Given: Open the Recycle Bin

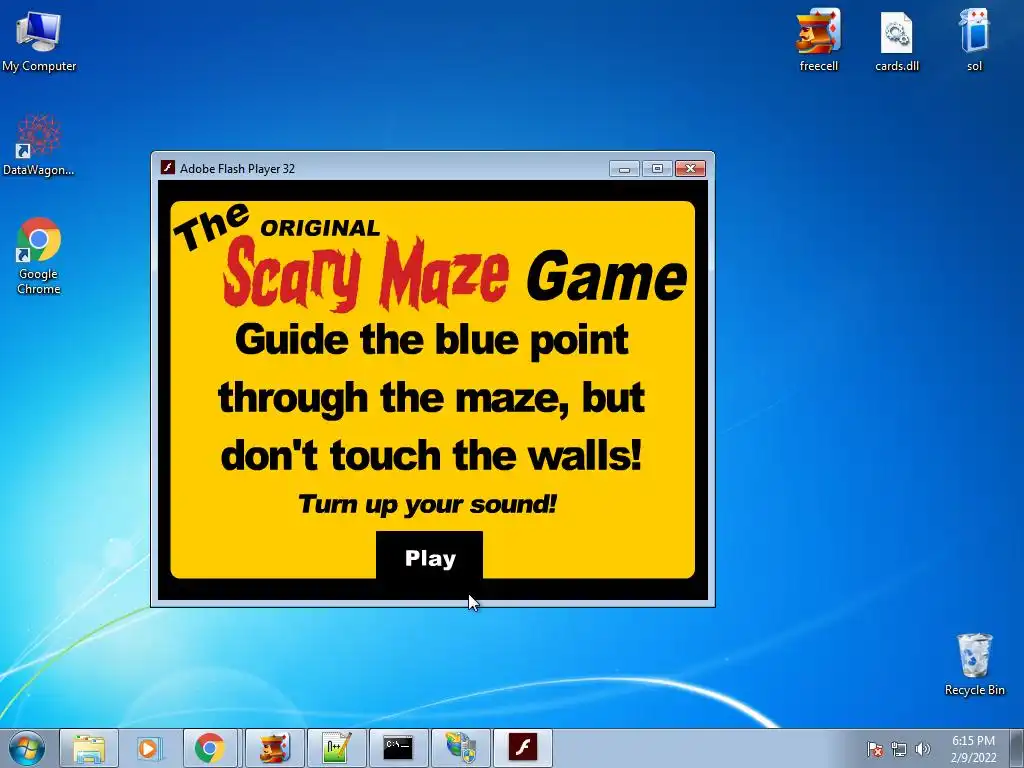Looking at the screenshot, I should [974, 664].
